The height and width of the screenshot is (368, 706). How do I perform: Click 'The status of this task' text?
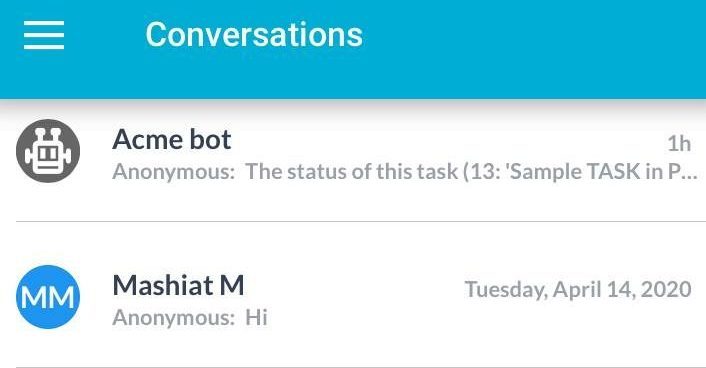tap(352, 172)
